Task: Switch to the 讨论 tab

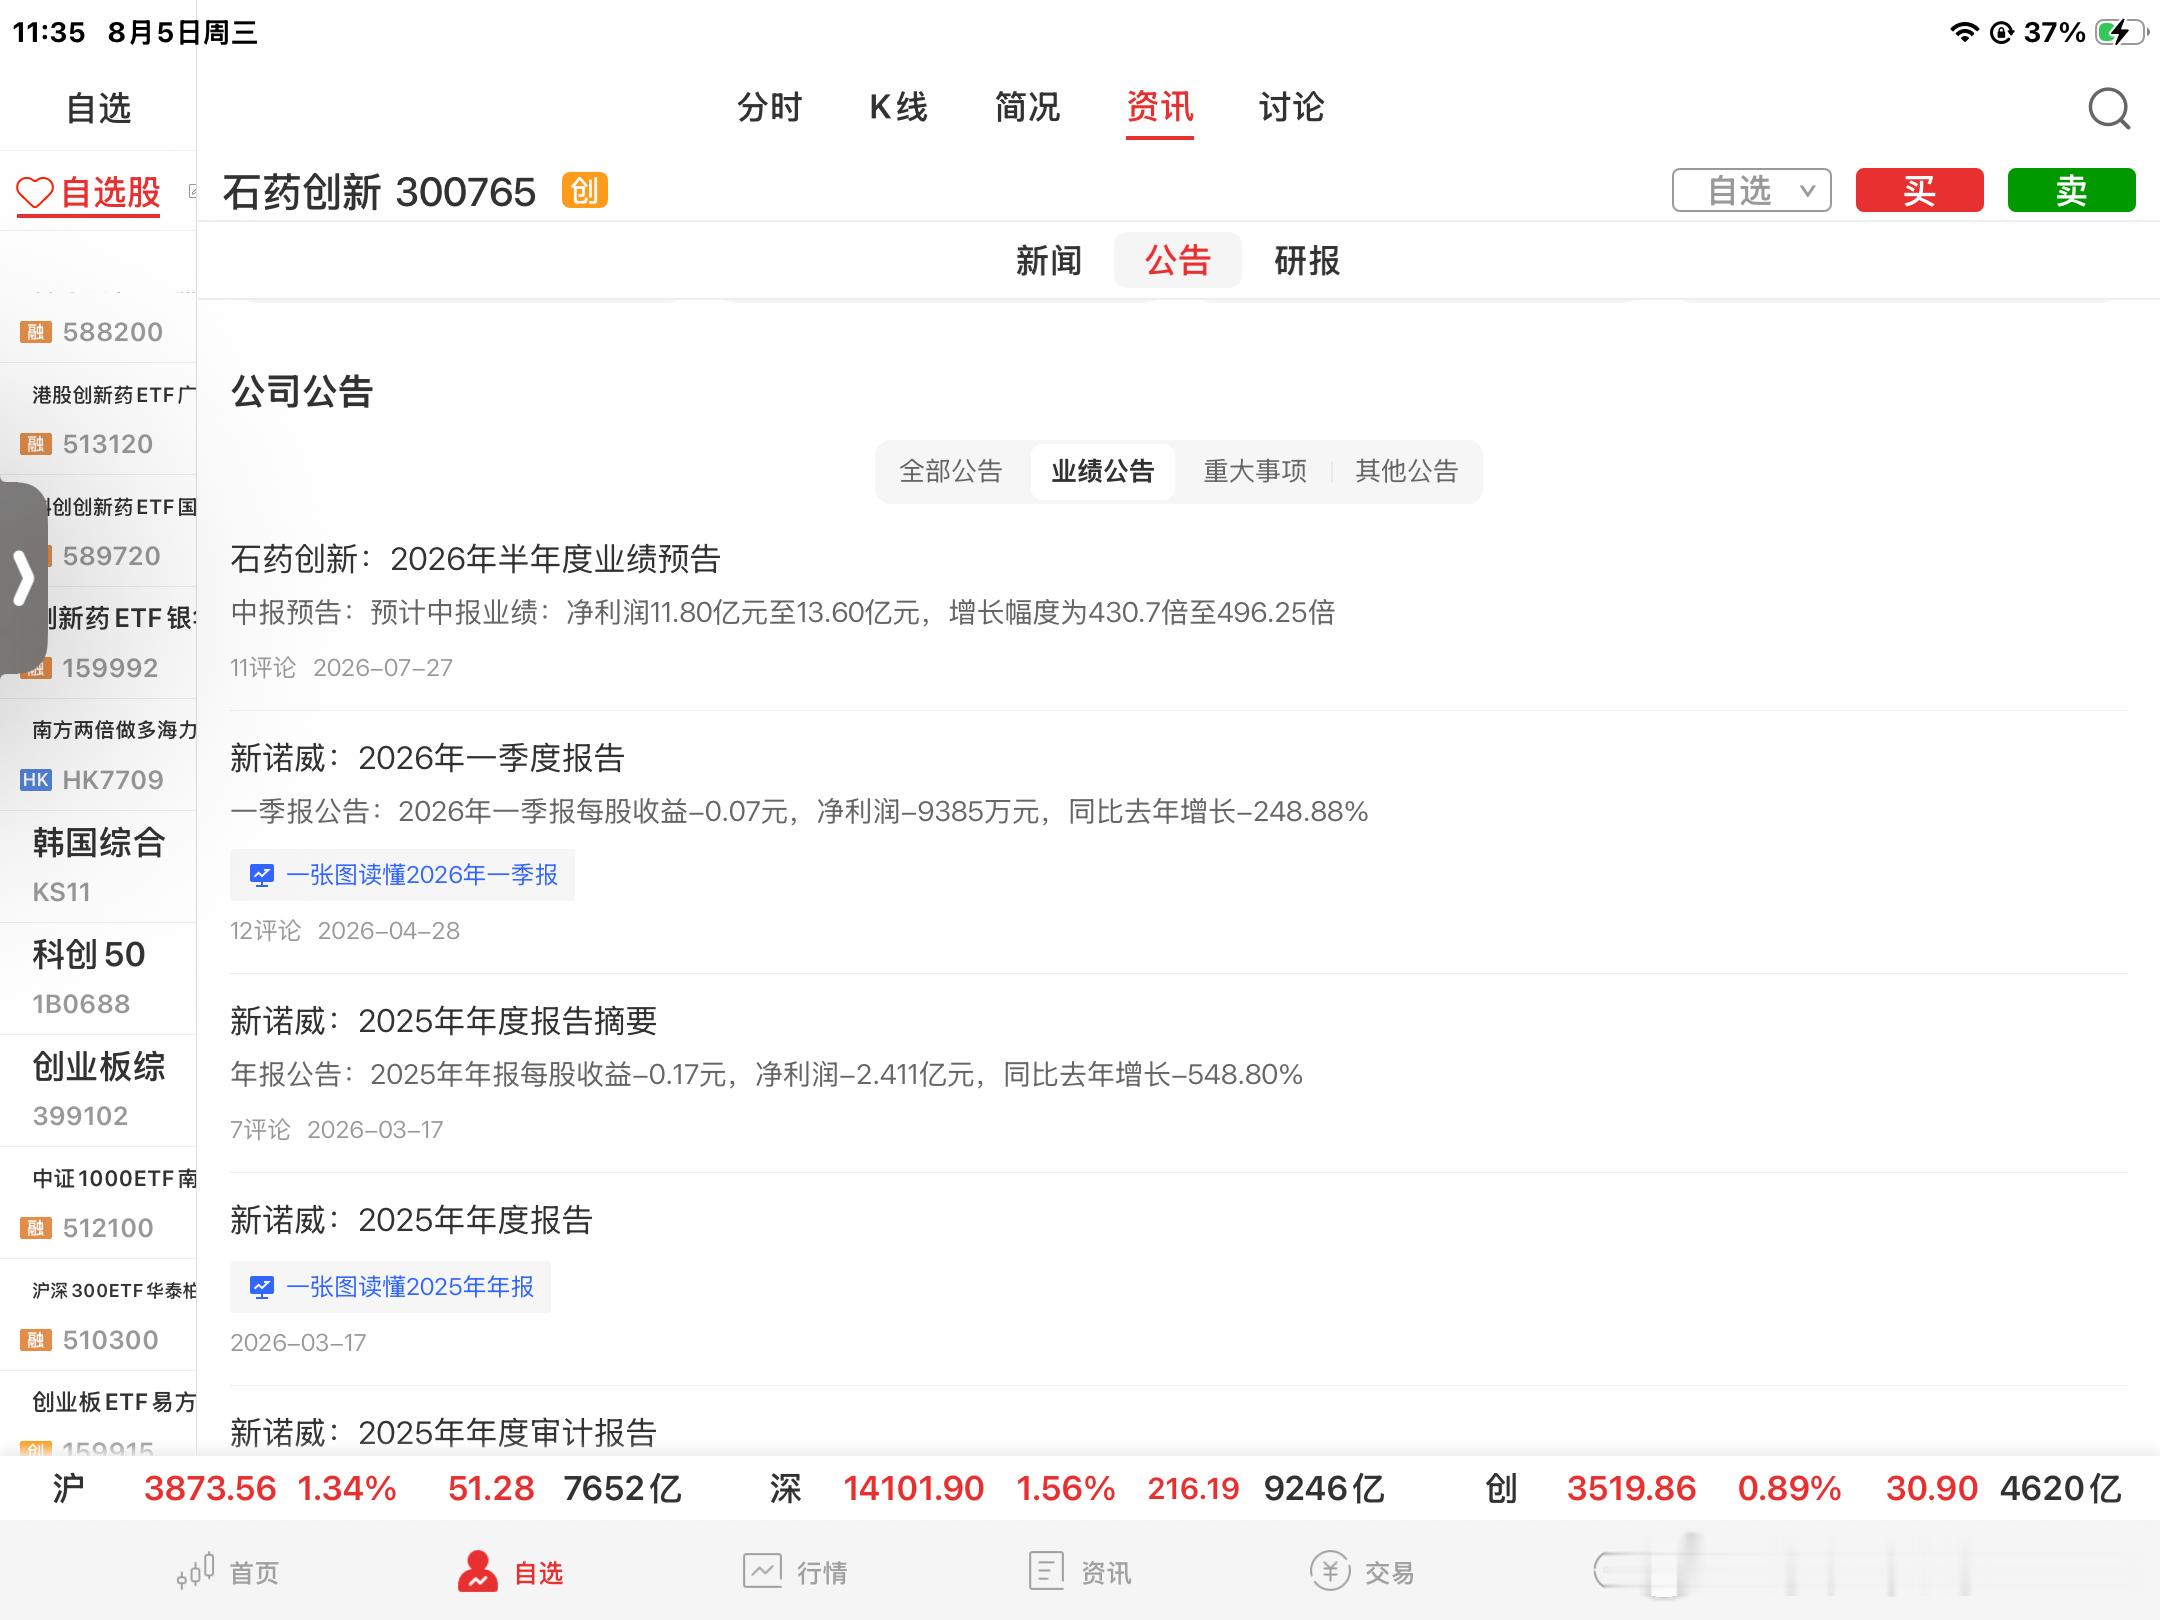Action: click(1291, 107)
